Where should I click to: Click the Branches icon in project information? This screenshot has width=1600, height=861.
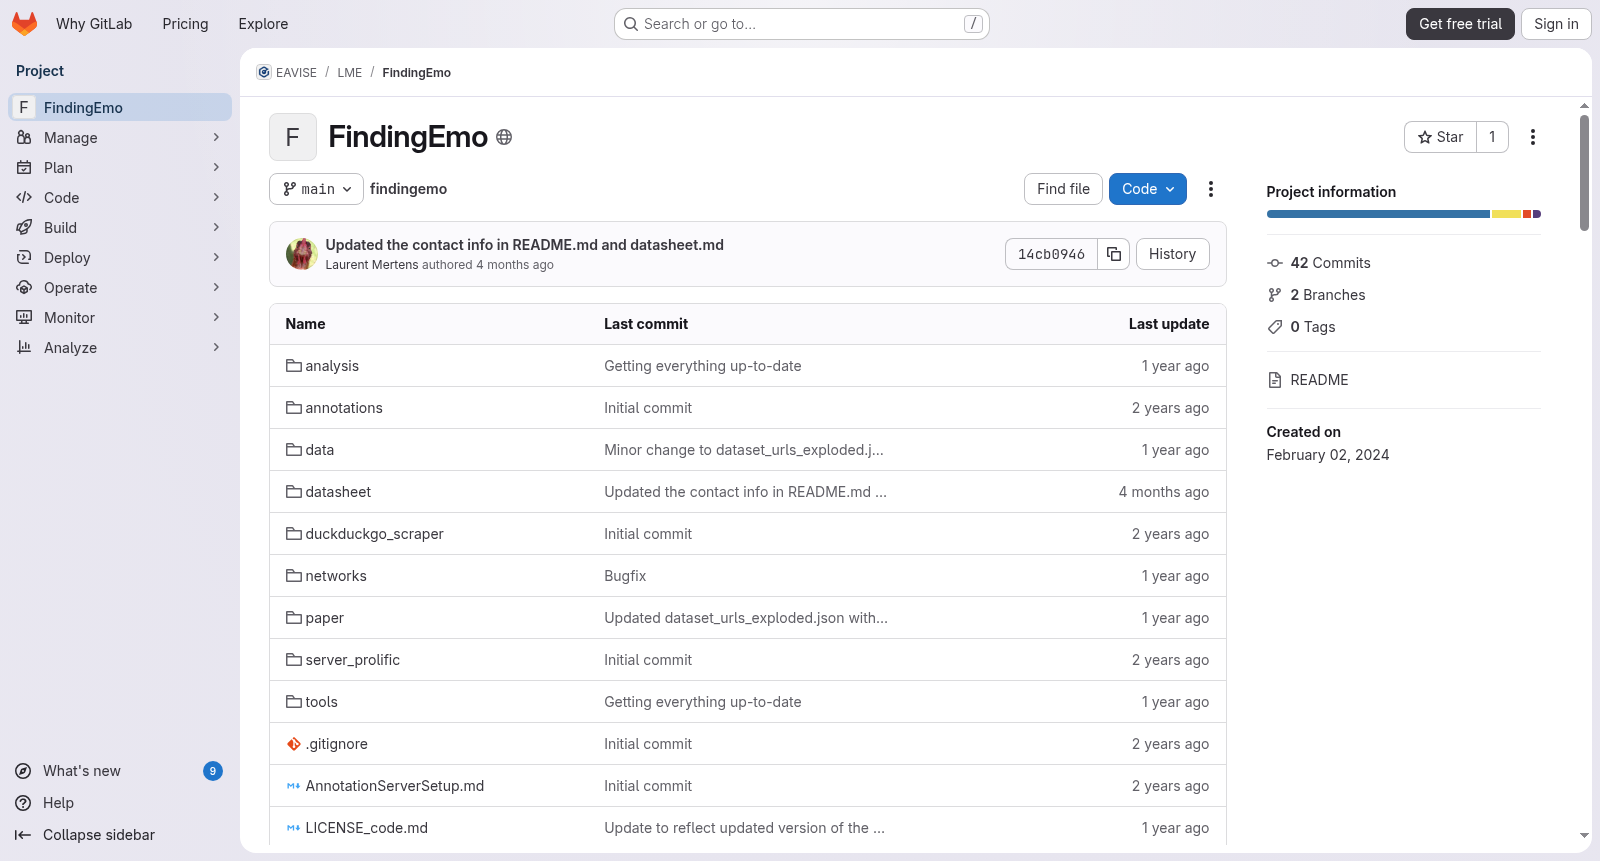[x=1275, y=295]
